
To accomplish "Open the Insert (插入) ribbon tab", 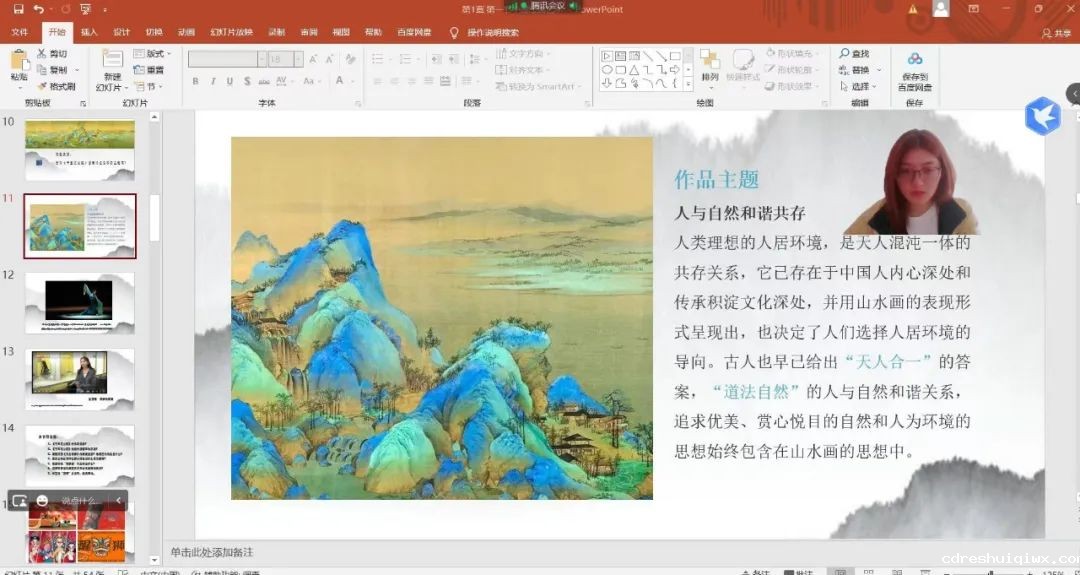I will (89, 32).
